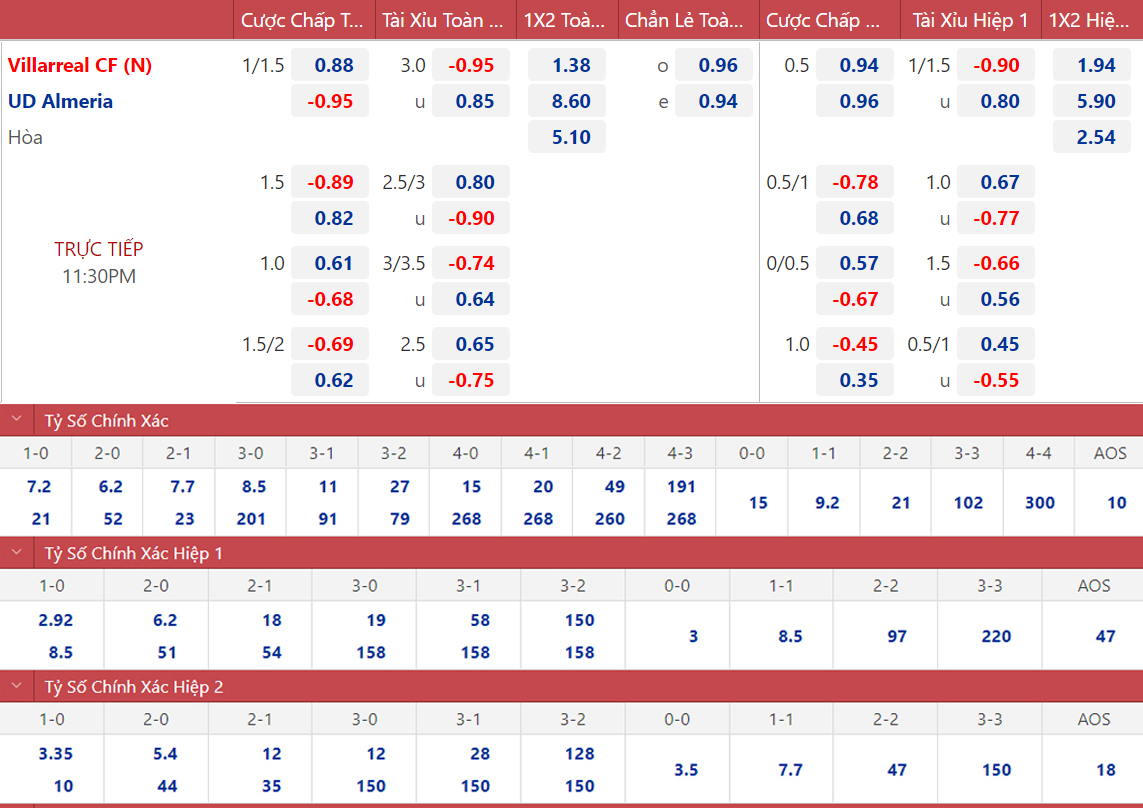The height and width of the screenshot is (808, 1143).
Task: Click the 1X2 Toà... column header
Action: [565, 20]
